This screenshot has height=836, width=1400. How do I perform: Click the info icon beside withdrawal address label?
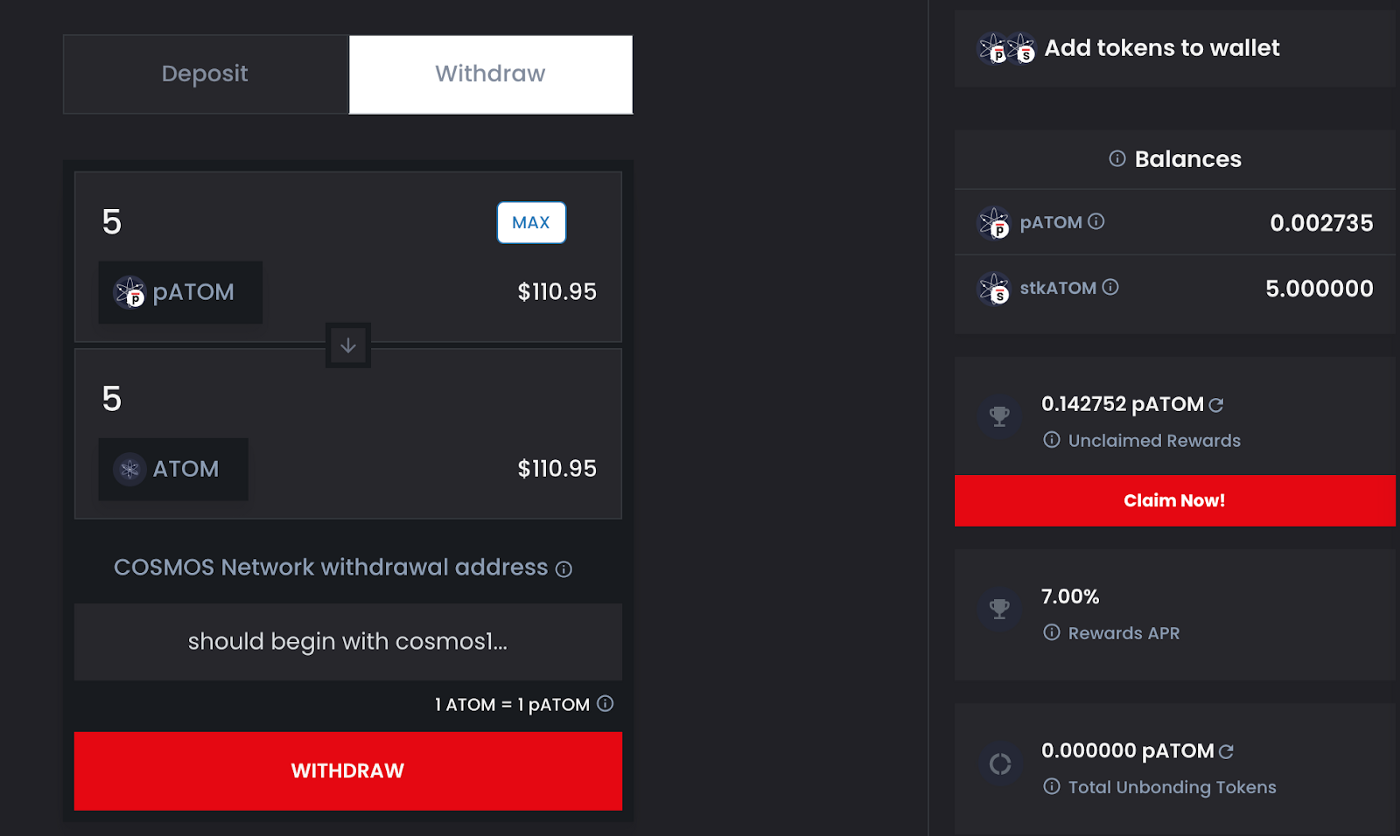[x=564, y=569]
